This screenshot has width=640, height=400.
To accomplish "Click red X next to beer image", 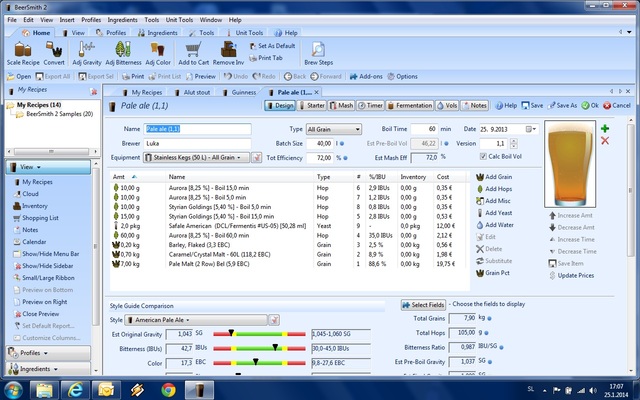I will click(605, 141).
